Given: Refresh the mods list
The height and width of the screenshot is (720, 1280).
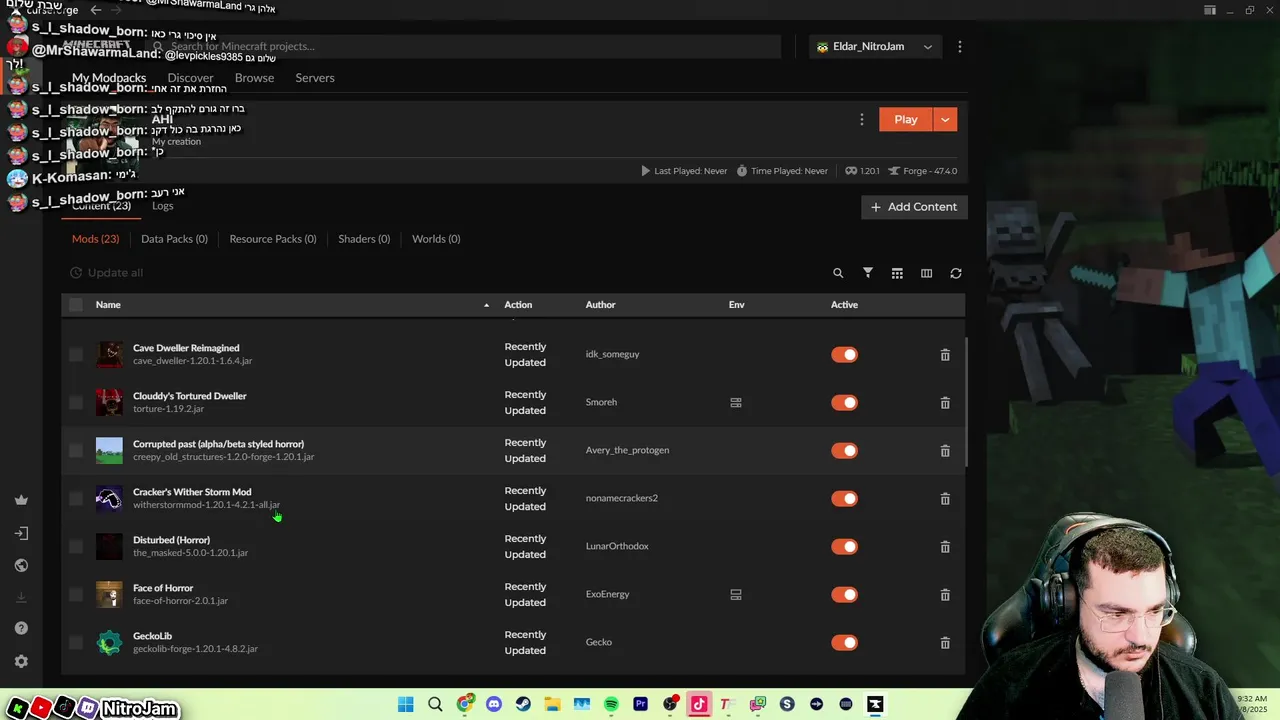Looking at the screenshot, I should coord(956,273).
